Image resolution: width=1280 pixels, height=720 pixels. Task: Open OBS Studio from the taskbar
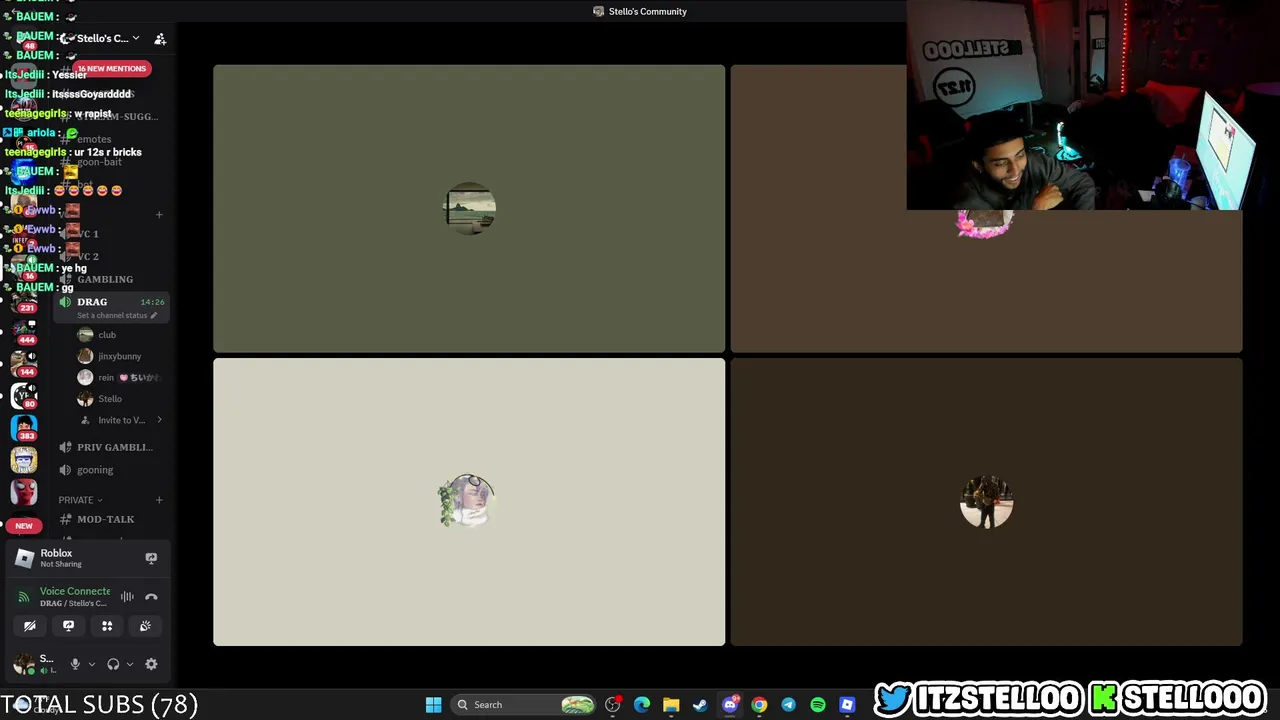[613, 705]
